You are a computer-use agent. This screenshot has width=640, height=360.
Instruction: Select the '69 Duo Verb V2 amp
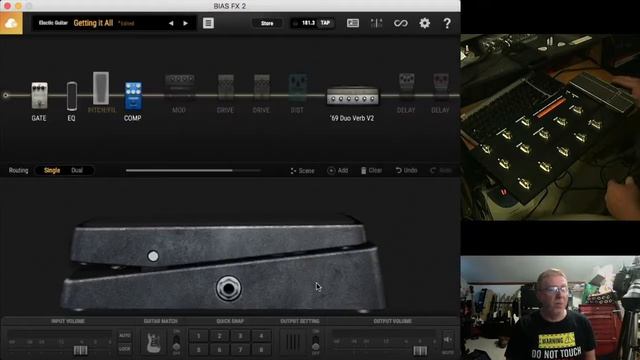352,96
